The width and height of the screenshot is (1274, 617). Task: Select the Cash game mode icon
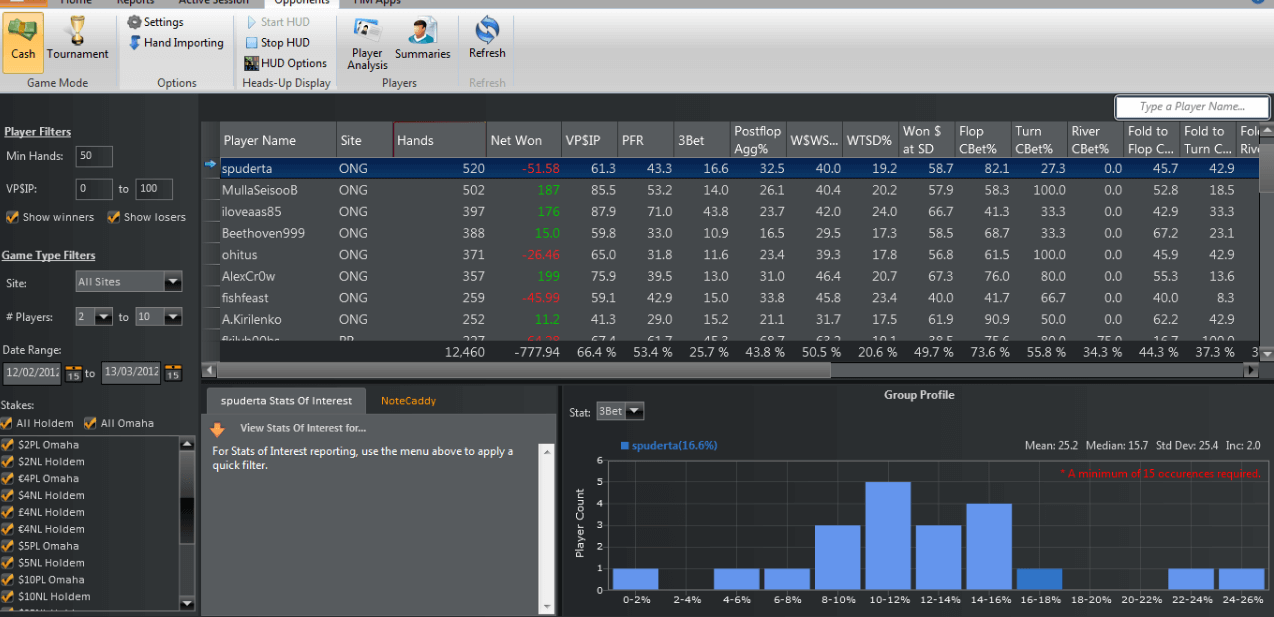tap(23, 41)
